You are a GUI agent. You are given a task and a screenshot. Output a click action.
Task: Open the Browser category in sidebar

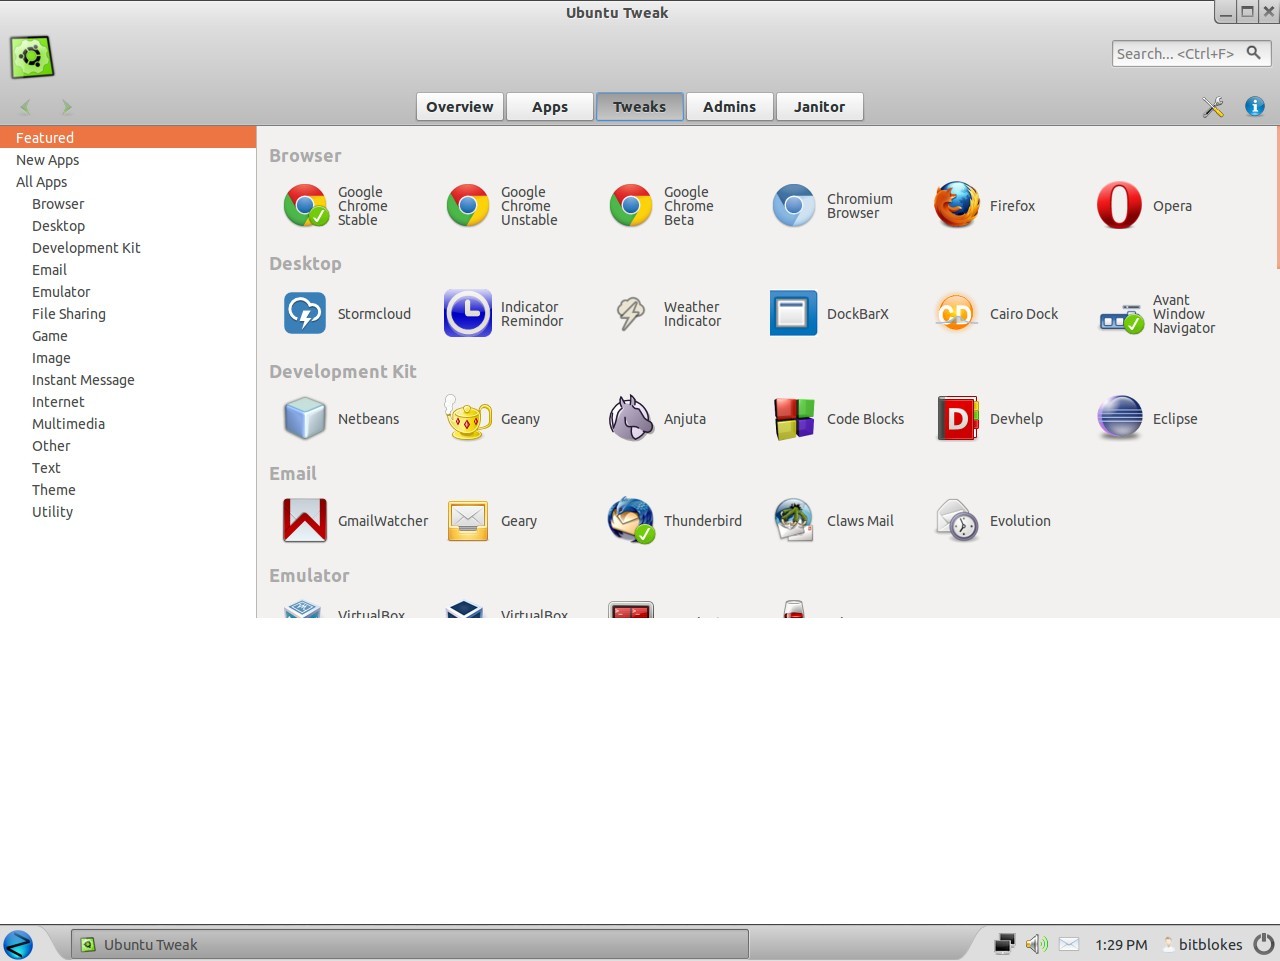[128, 204]
